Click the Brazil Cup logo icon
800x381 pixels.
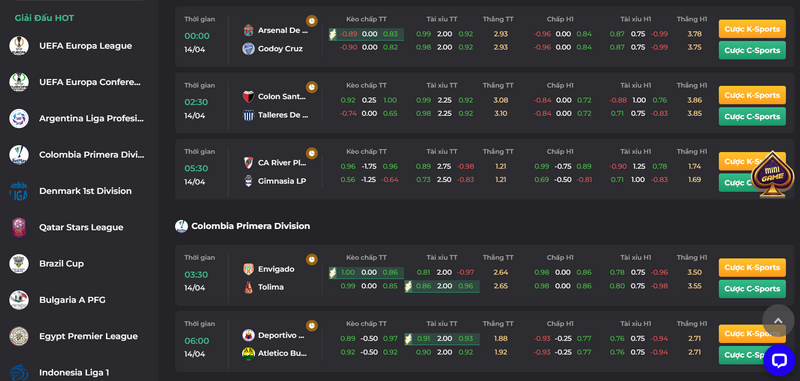tap(19, 264)
